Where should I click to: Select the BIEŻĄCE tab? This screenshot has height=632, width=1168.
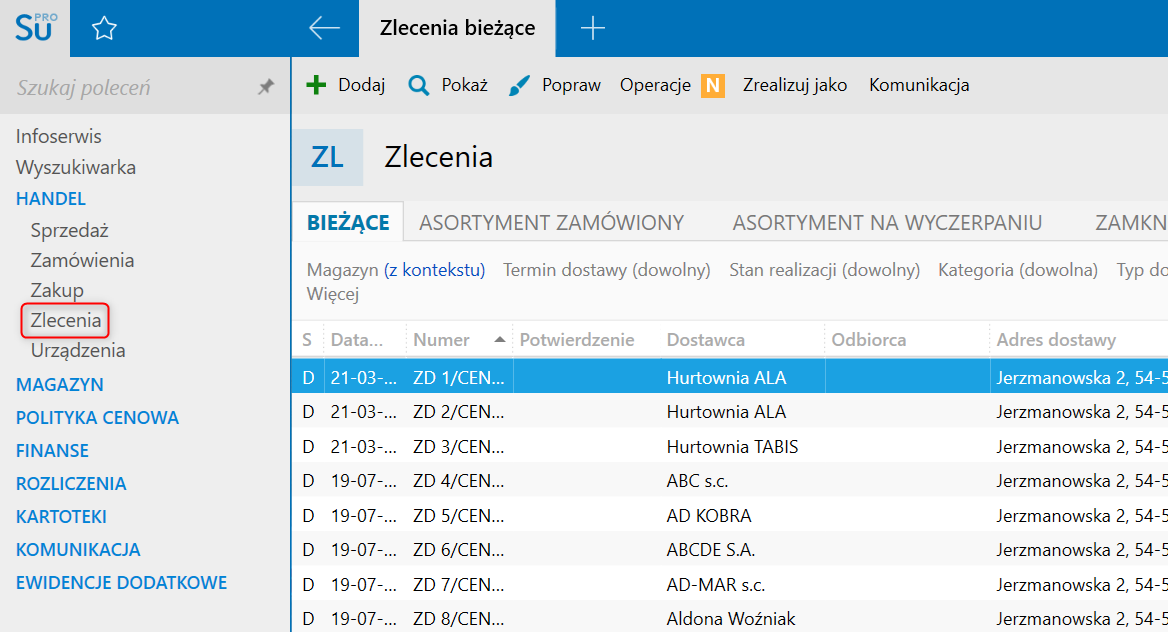[x=348, y=222]
